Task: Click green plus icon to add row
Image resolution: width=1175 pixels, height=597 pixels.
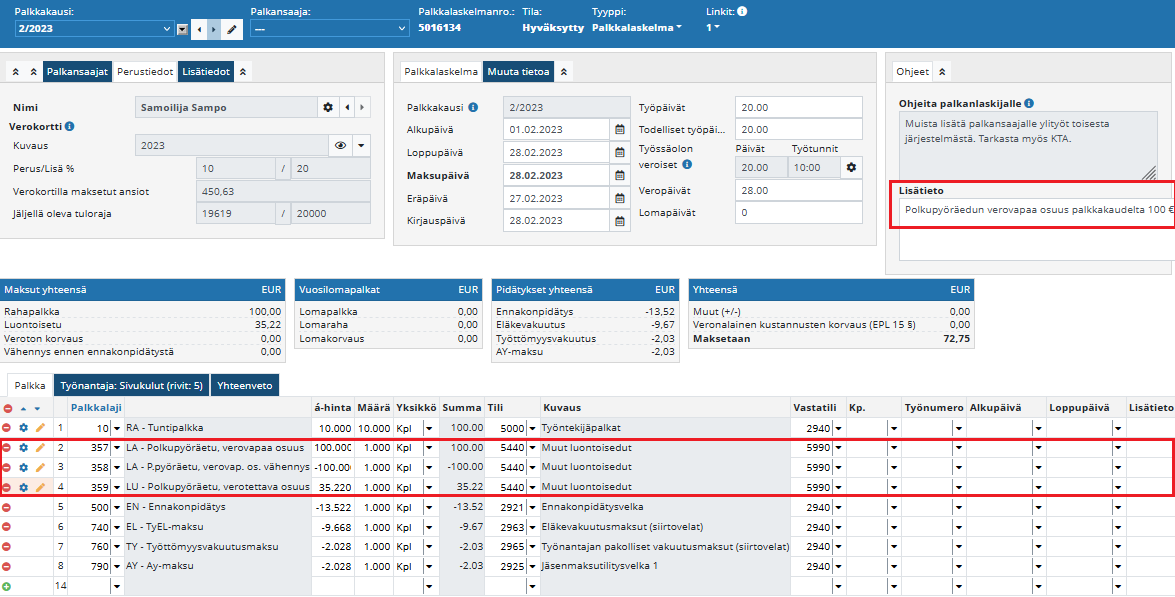Action: pos(7,585)
